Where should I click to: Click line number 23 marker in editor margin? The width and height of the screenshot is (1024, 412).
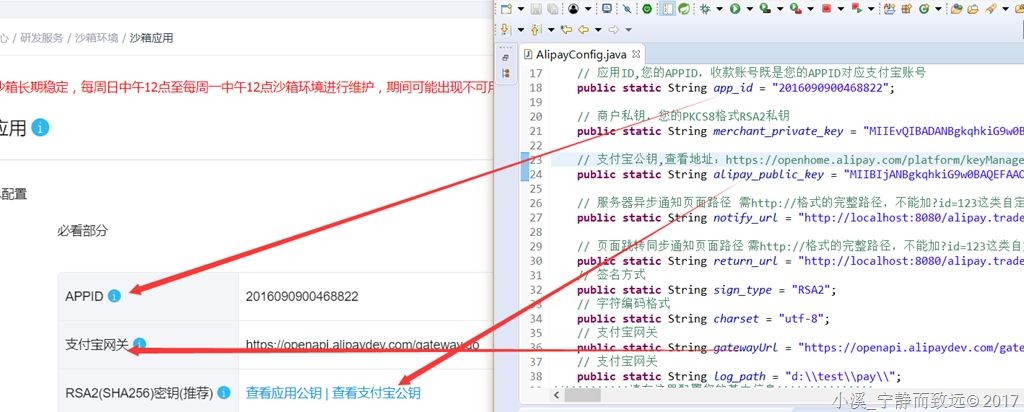(x=536, y=160)
